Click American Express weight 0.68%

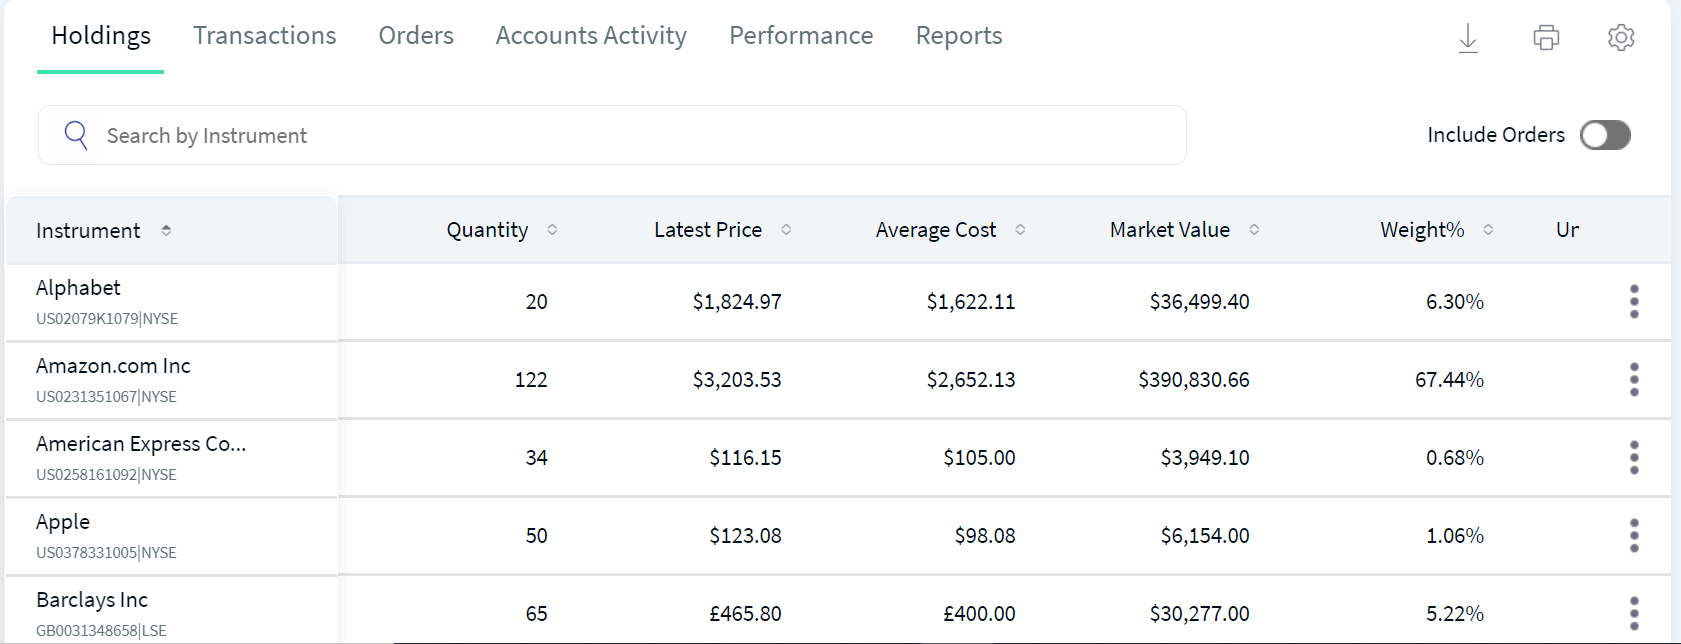(x=1455, y=458)
